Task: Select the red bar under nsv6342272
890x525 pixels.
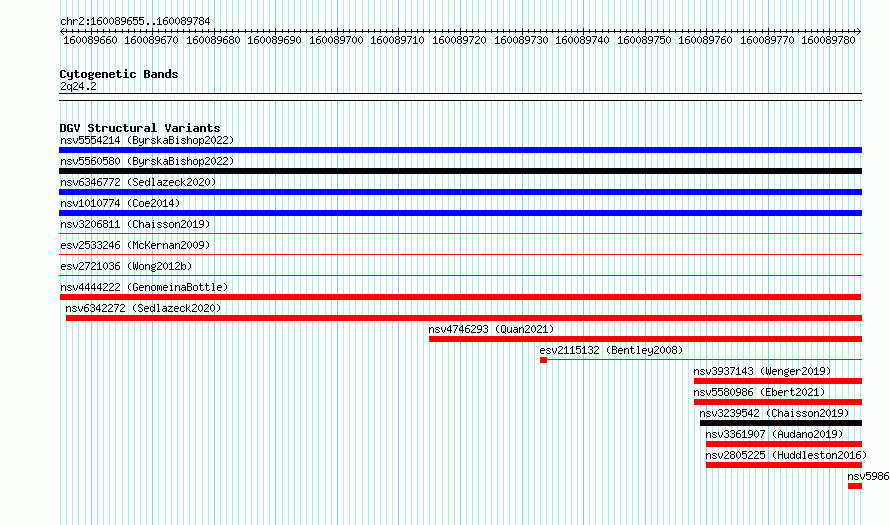Action: point(464,318)
